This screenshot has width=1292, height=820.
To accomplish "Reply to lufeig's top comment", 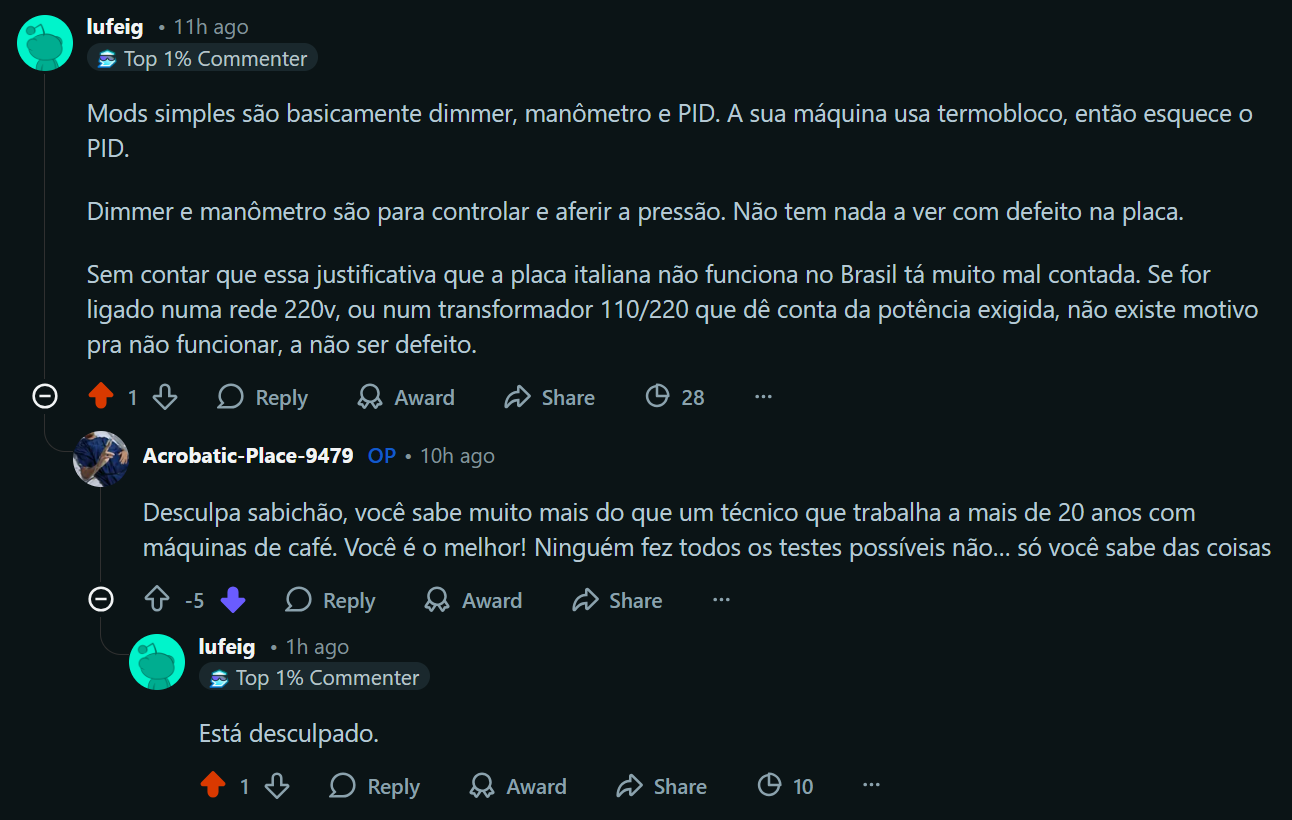I will pos(262,397).
